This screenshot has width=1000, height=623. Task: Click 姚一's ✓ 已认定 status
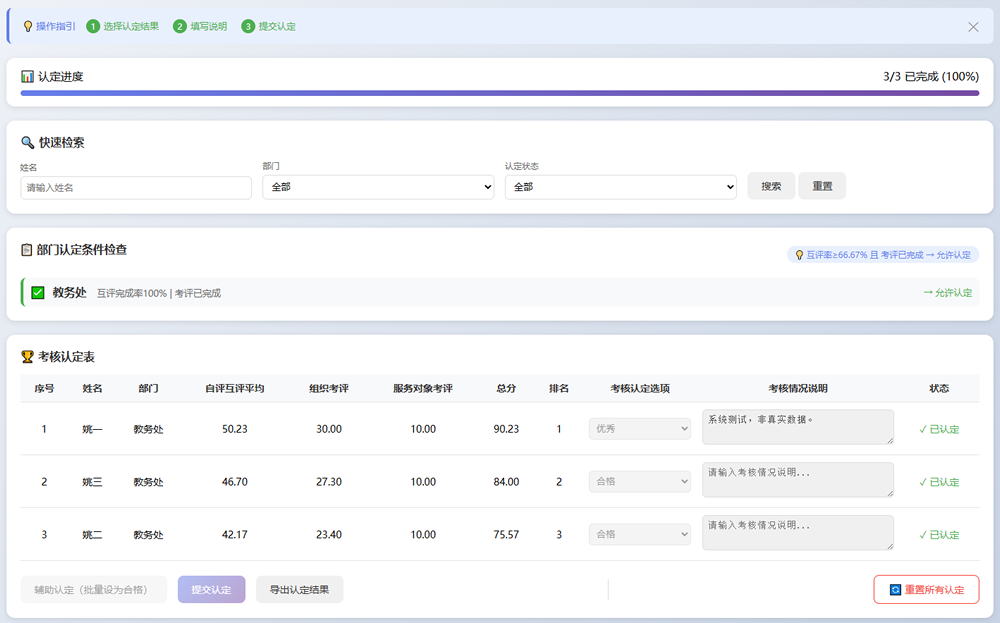point(939,429)
